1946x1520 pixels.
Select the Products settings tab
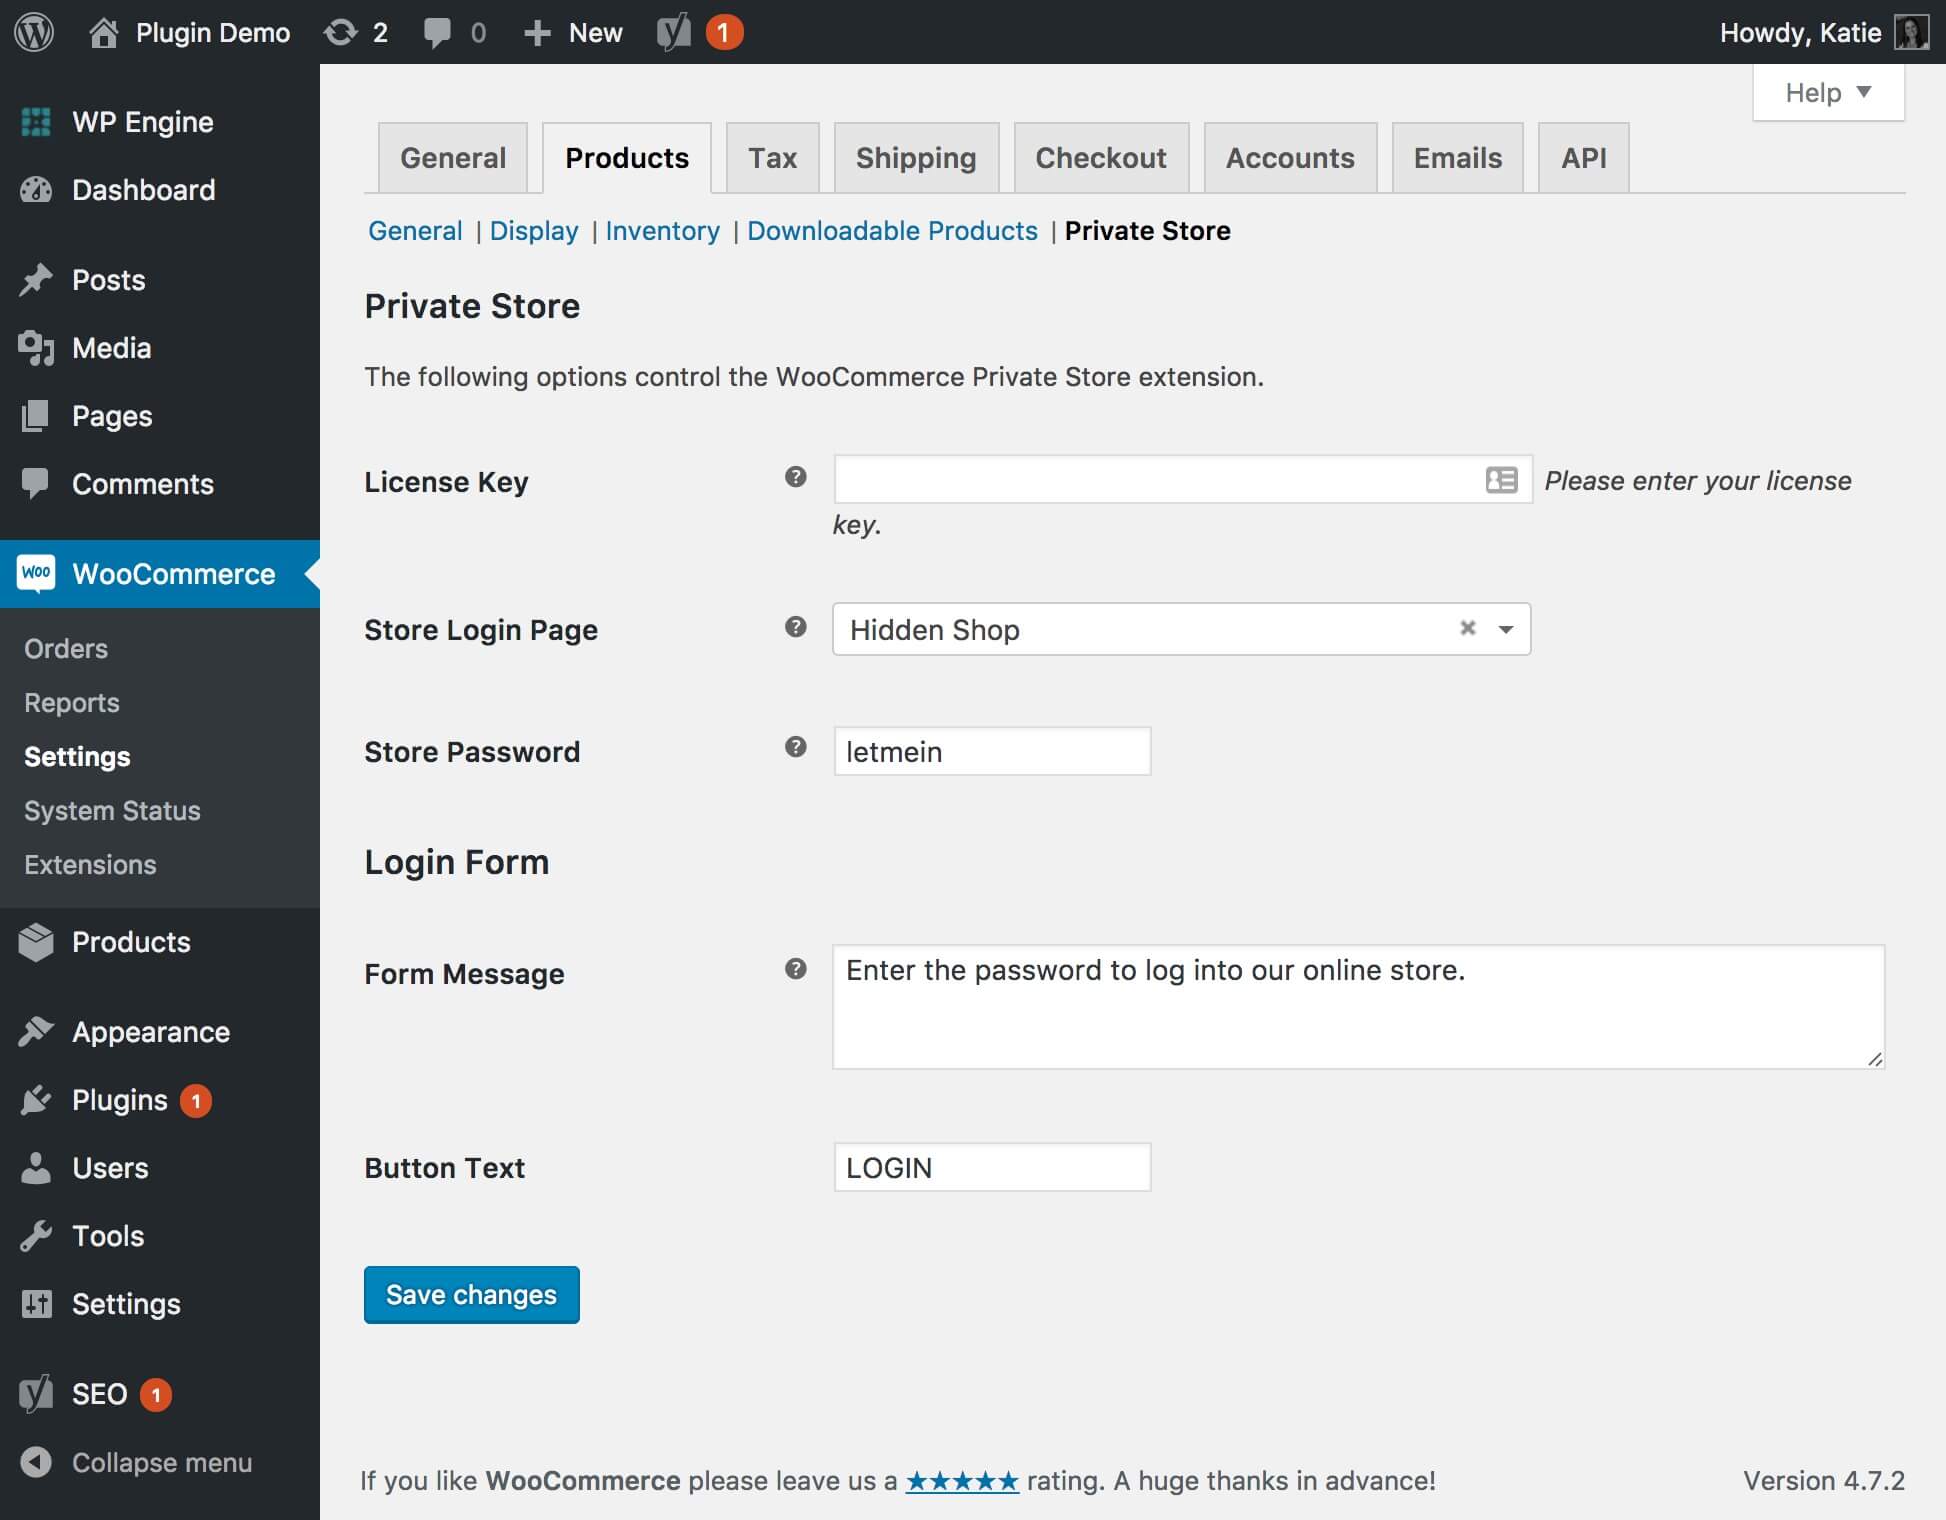(627, 158)
